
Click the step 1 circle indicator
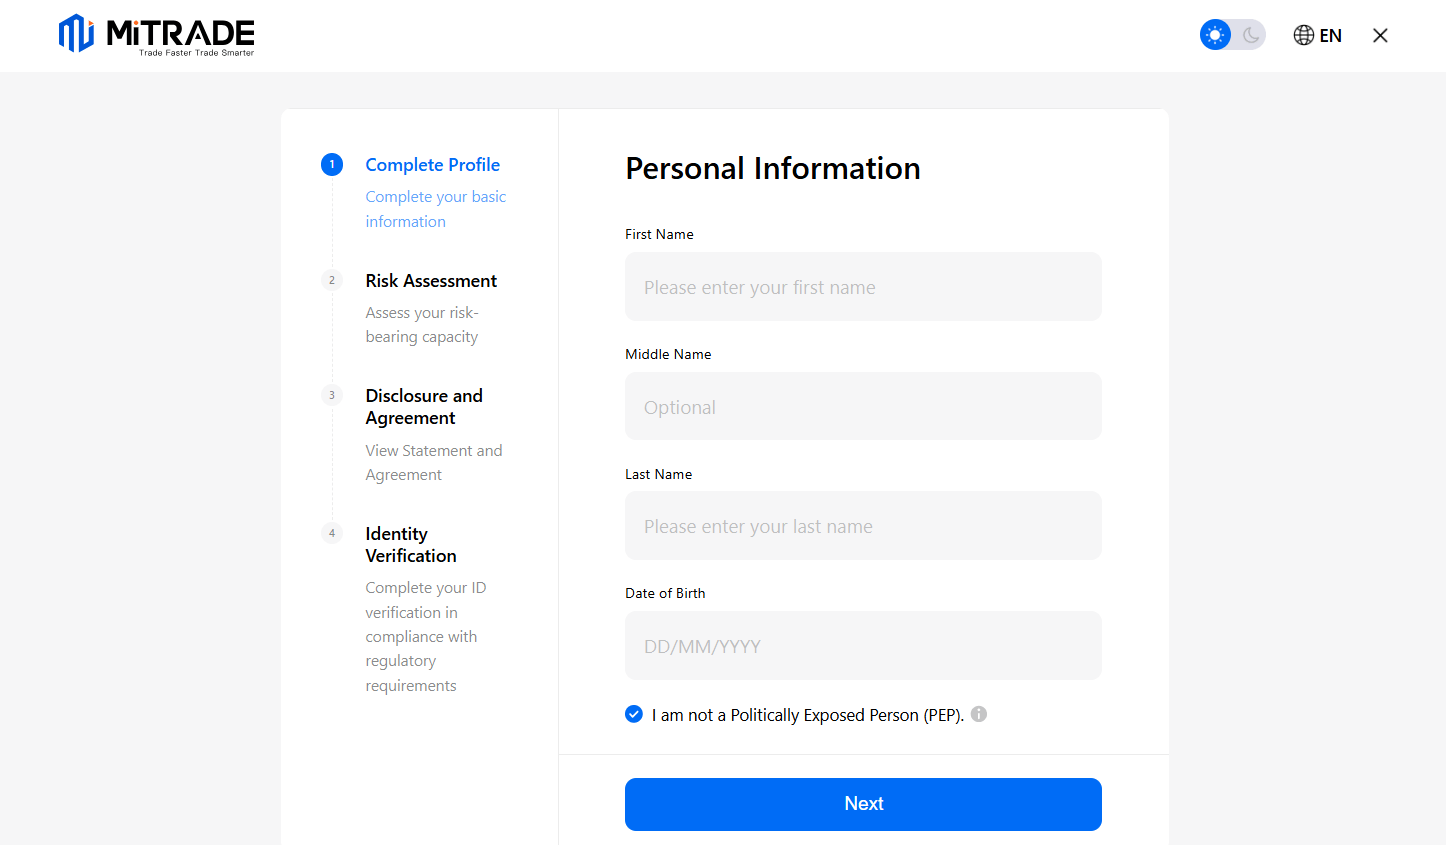click(331, 164)
